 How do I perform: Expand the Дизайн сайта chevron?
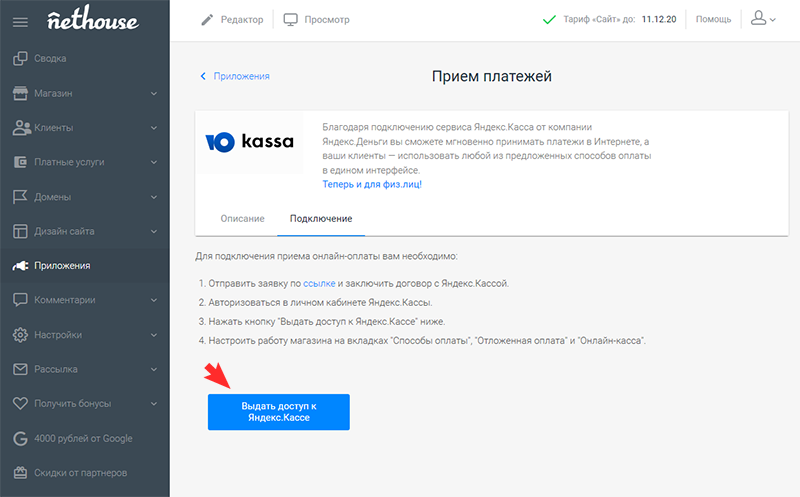coord(154,232)
